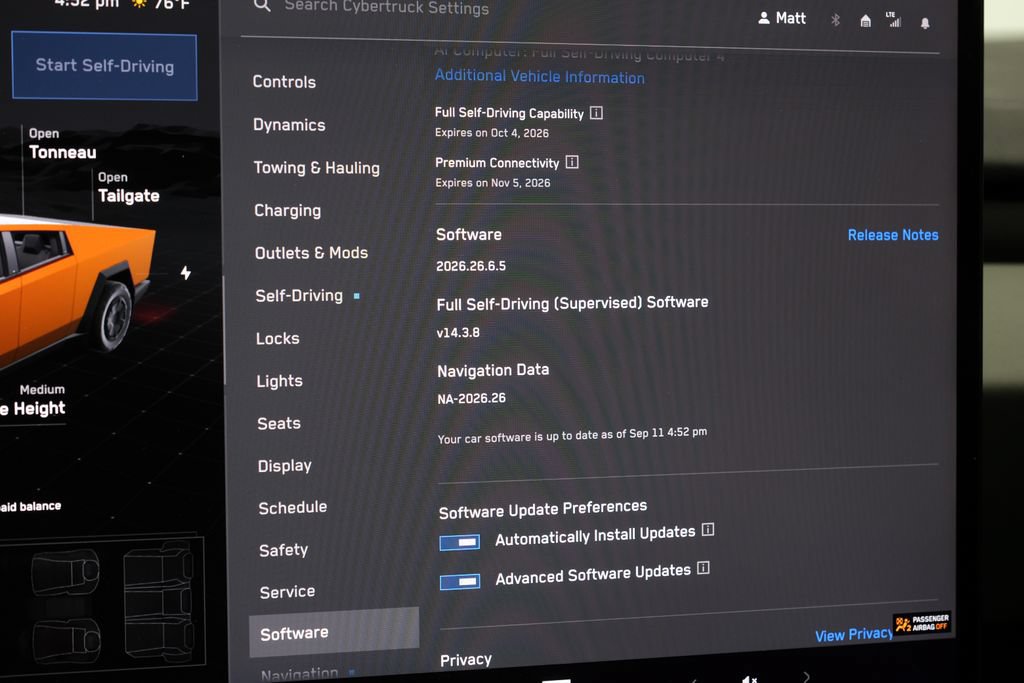Go to Charging settings
Viewport: 1024px width, 683px height.
(287, 210)
